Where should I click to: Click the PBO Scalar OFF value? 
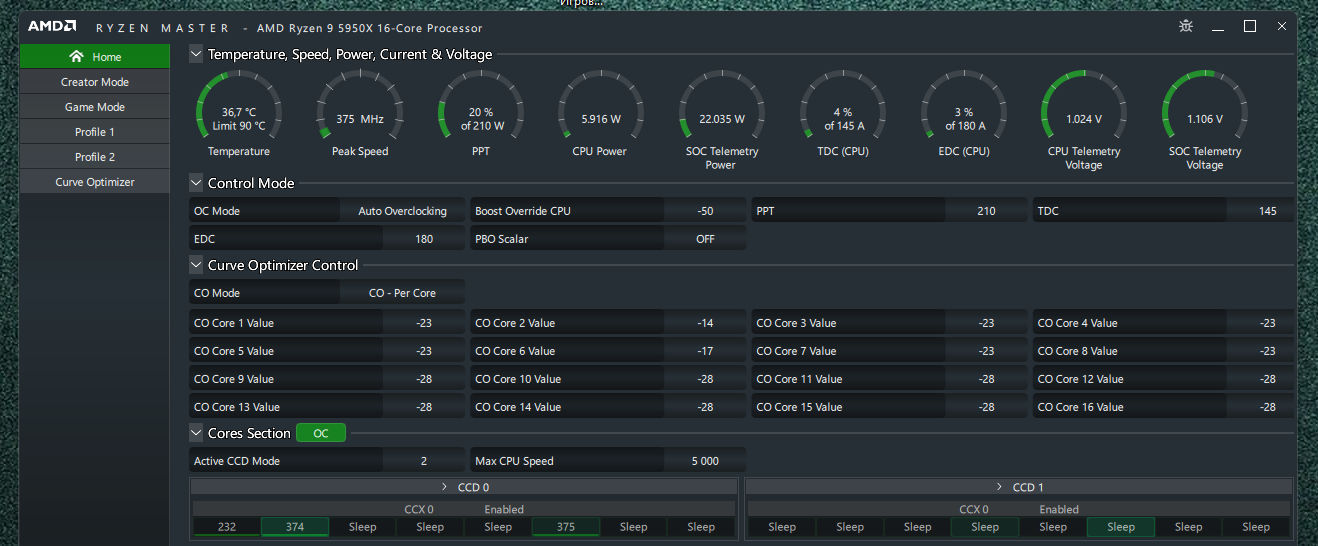point(705,239)
